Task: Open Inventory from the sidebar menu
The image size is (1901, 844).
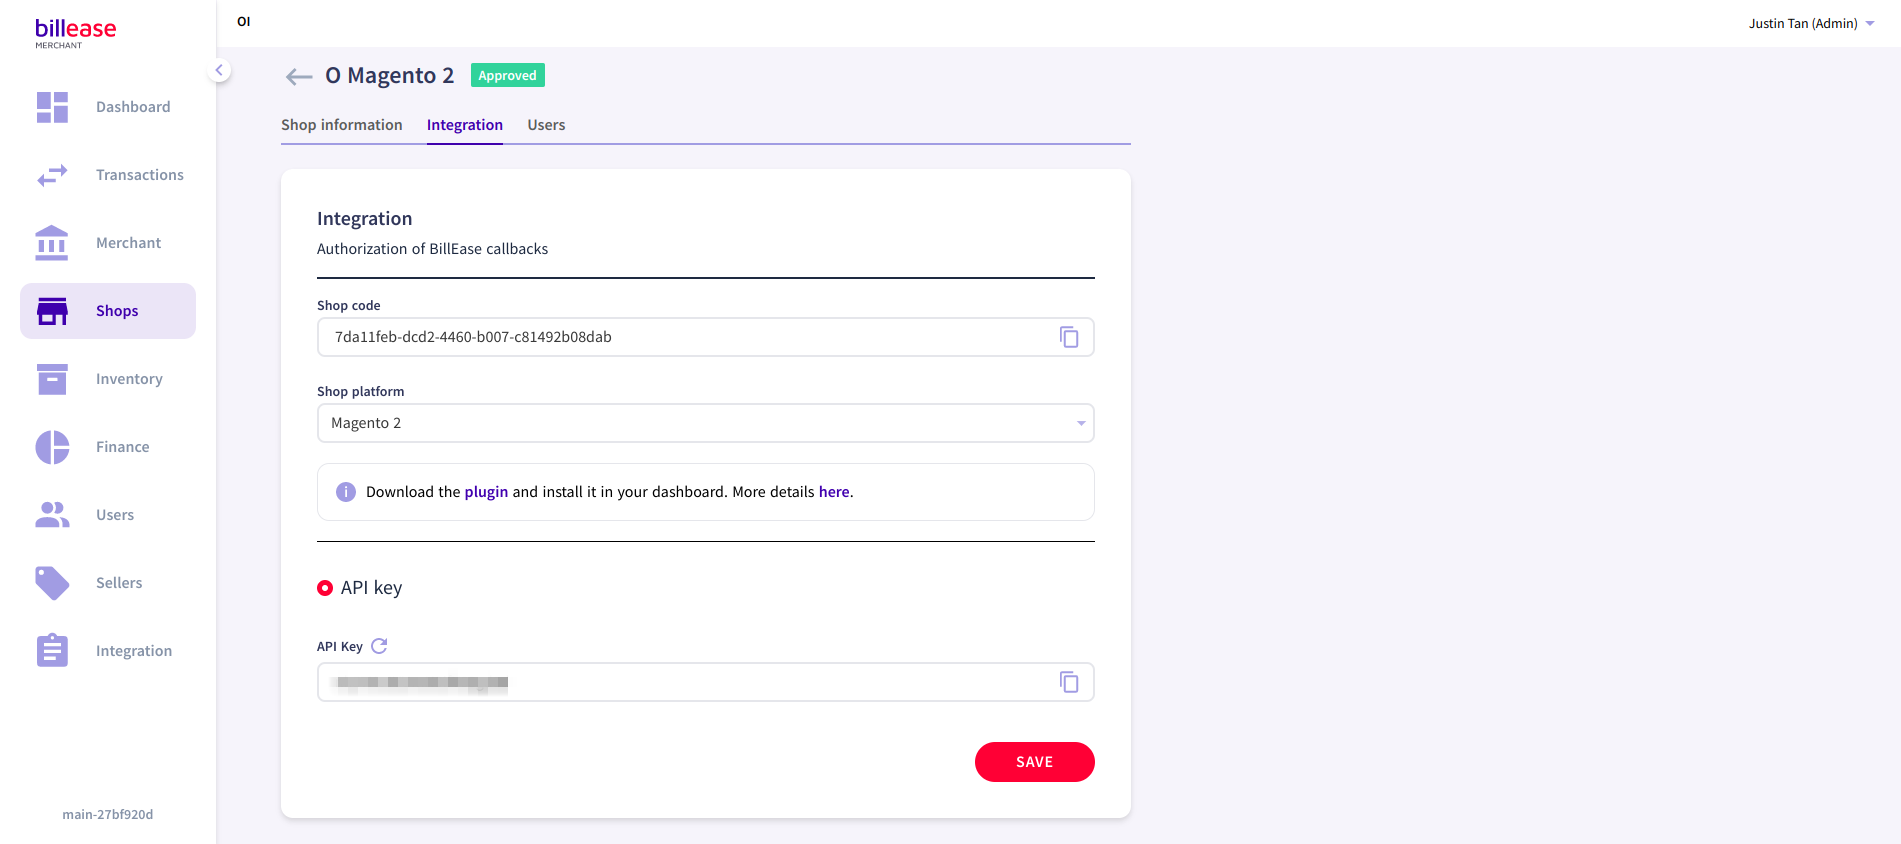Action: tap(108, 379)
